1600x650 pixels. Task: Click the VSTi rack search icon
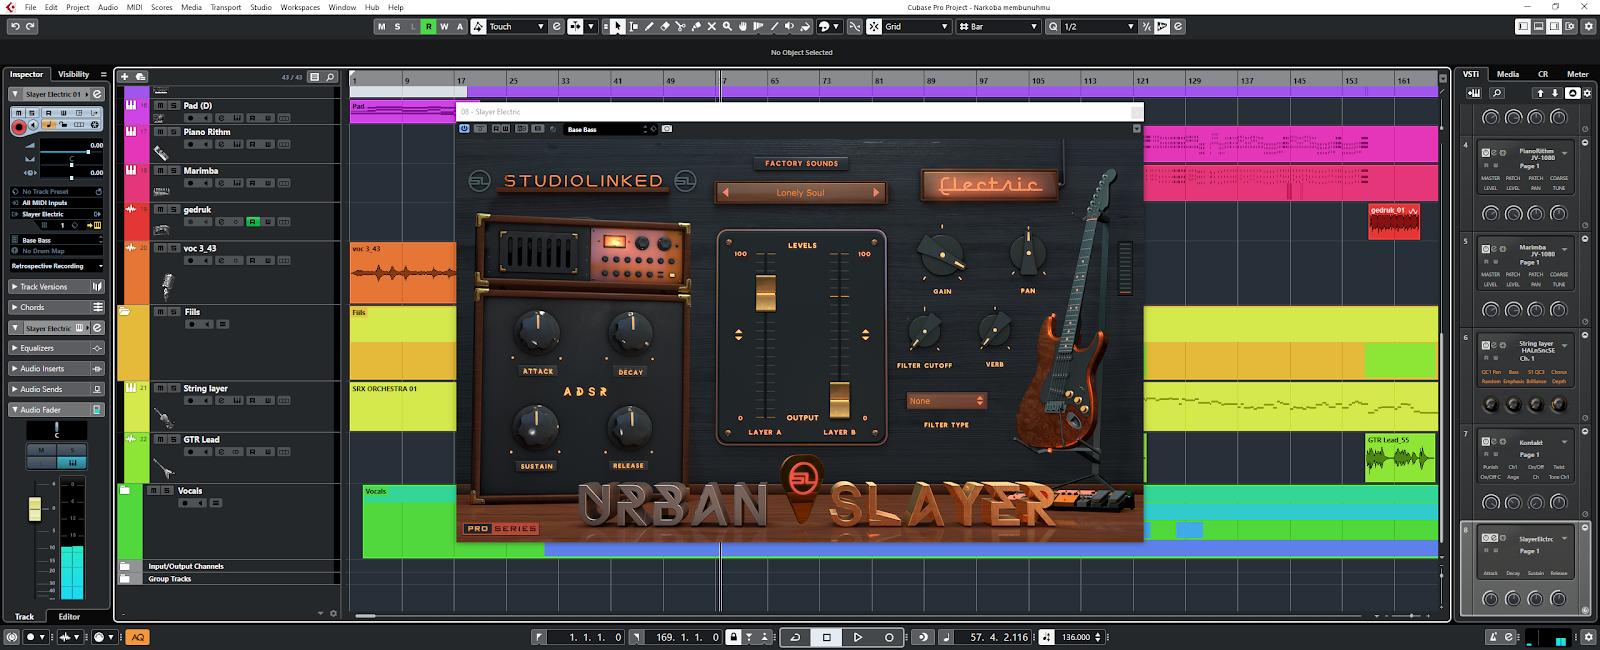click(1497, 93)
